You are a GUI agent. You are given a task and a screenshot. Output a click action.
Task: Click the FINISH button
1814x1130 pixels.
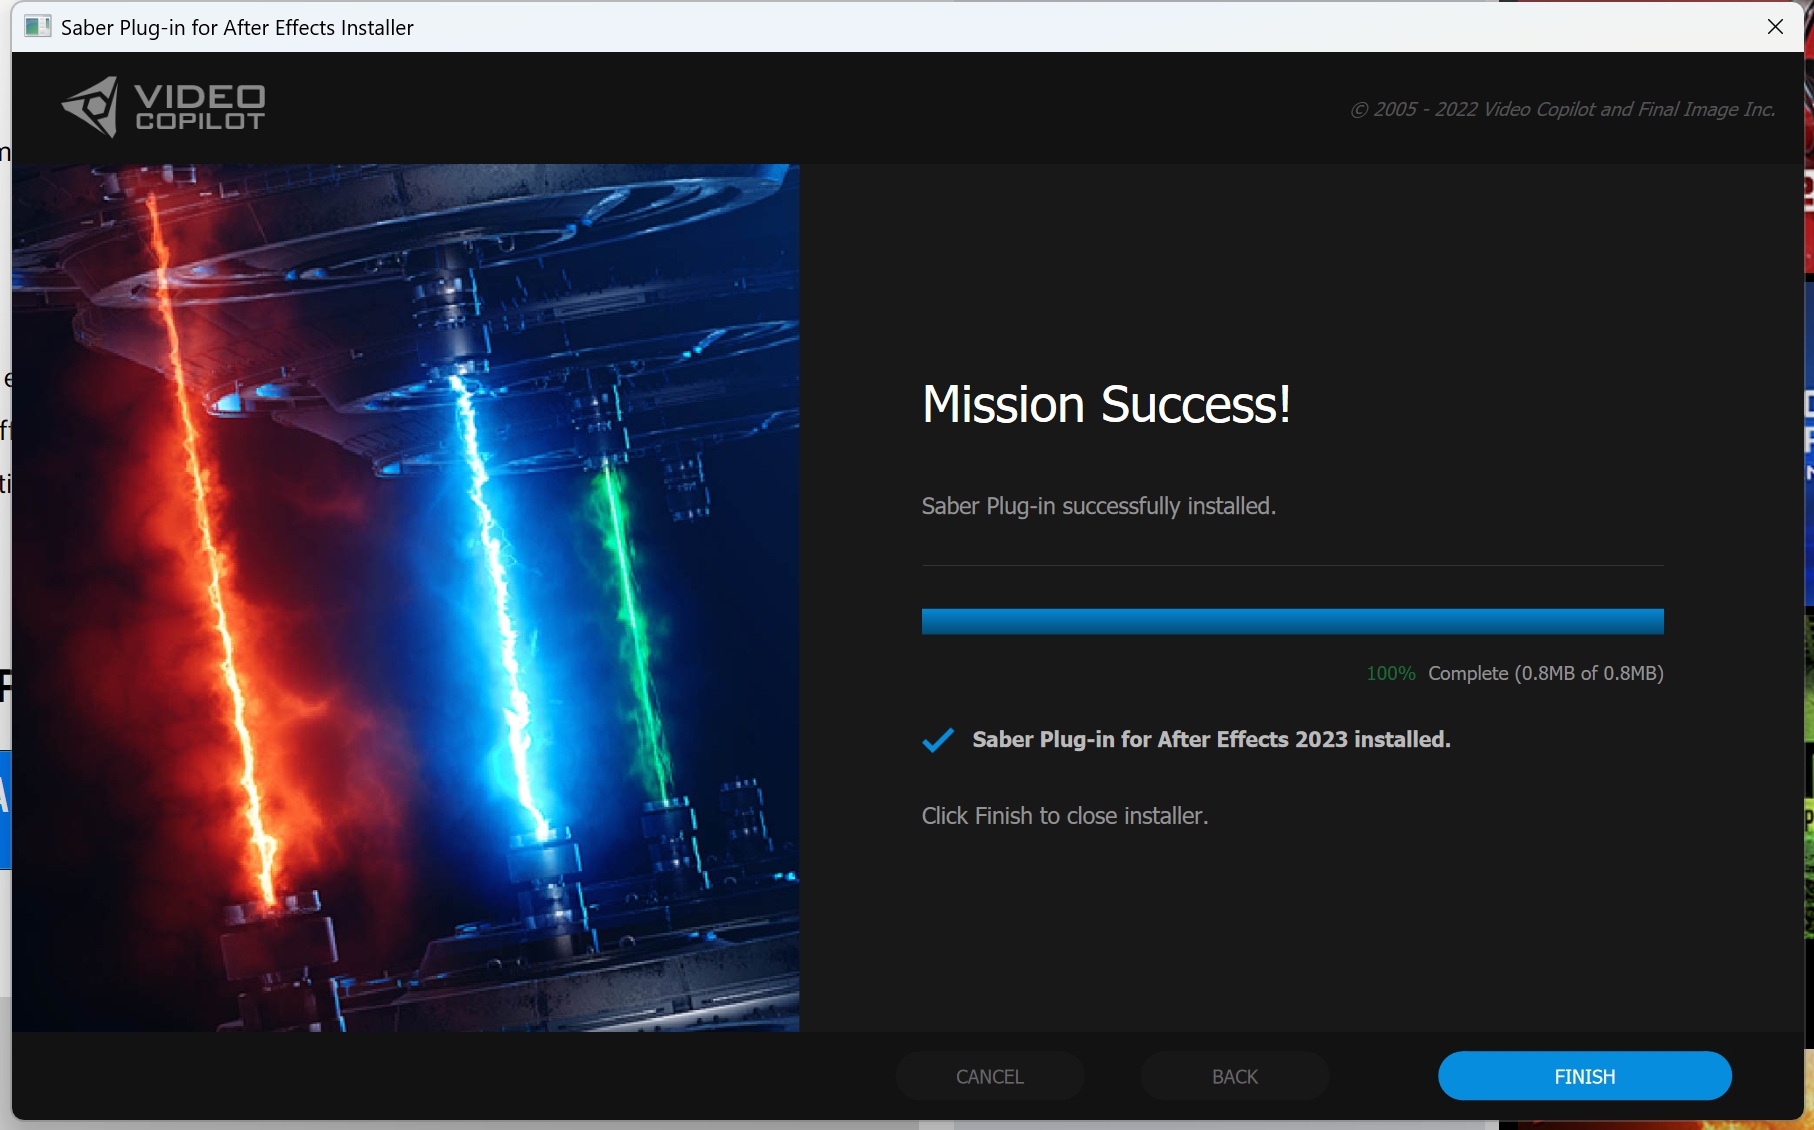[x=1584, y=1076]
